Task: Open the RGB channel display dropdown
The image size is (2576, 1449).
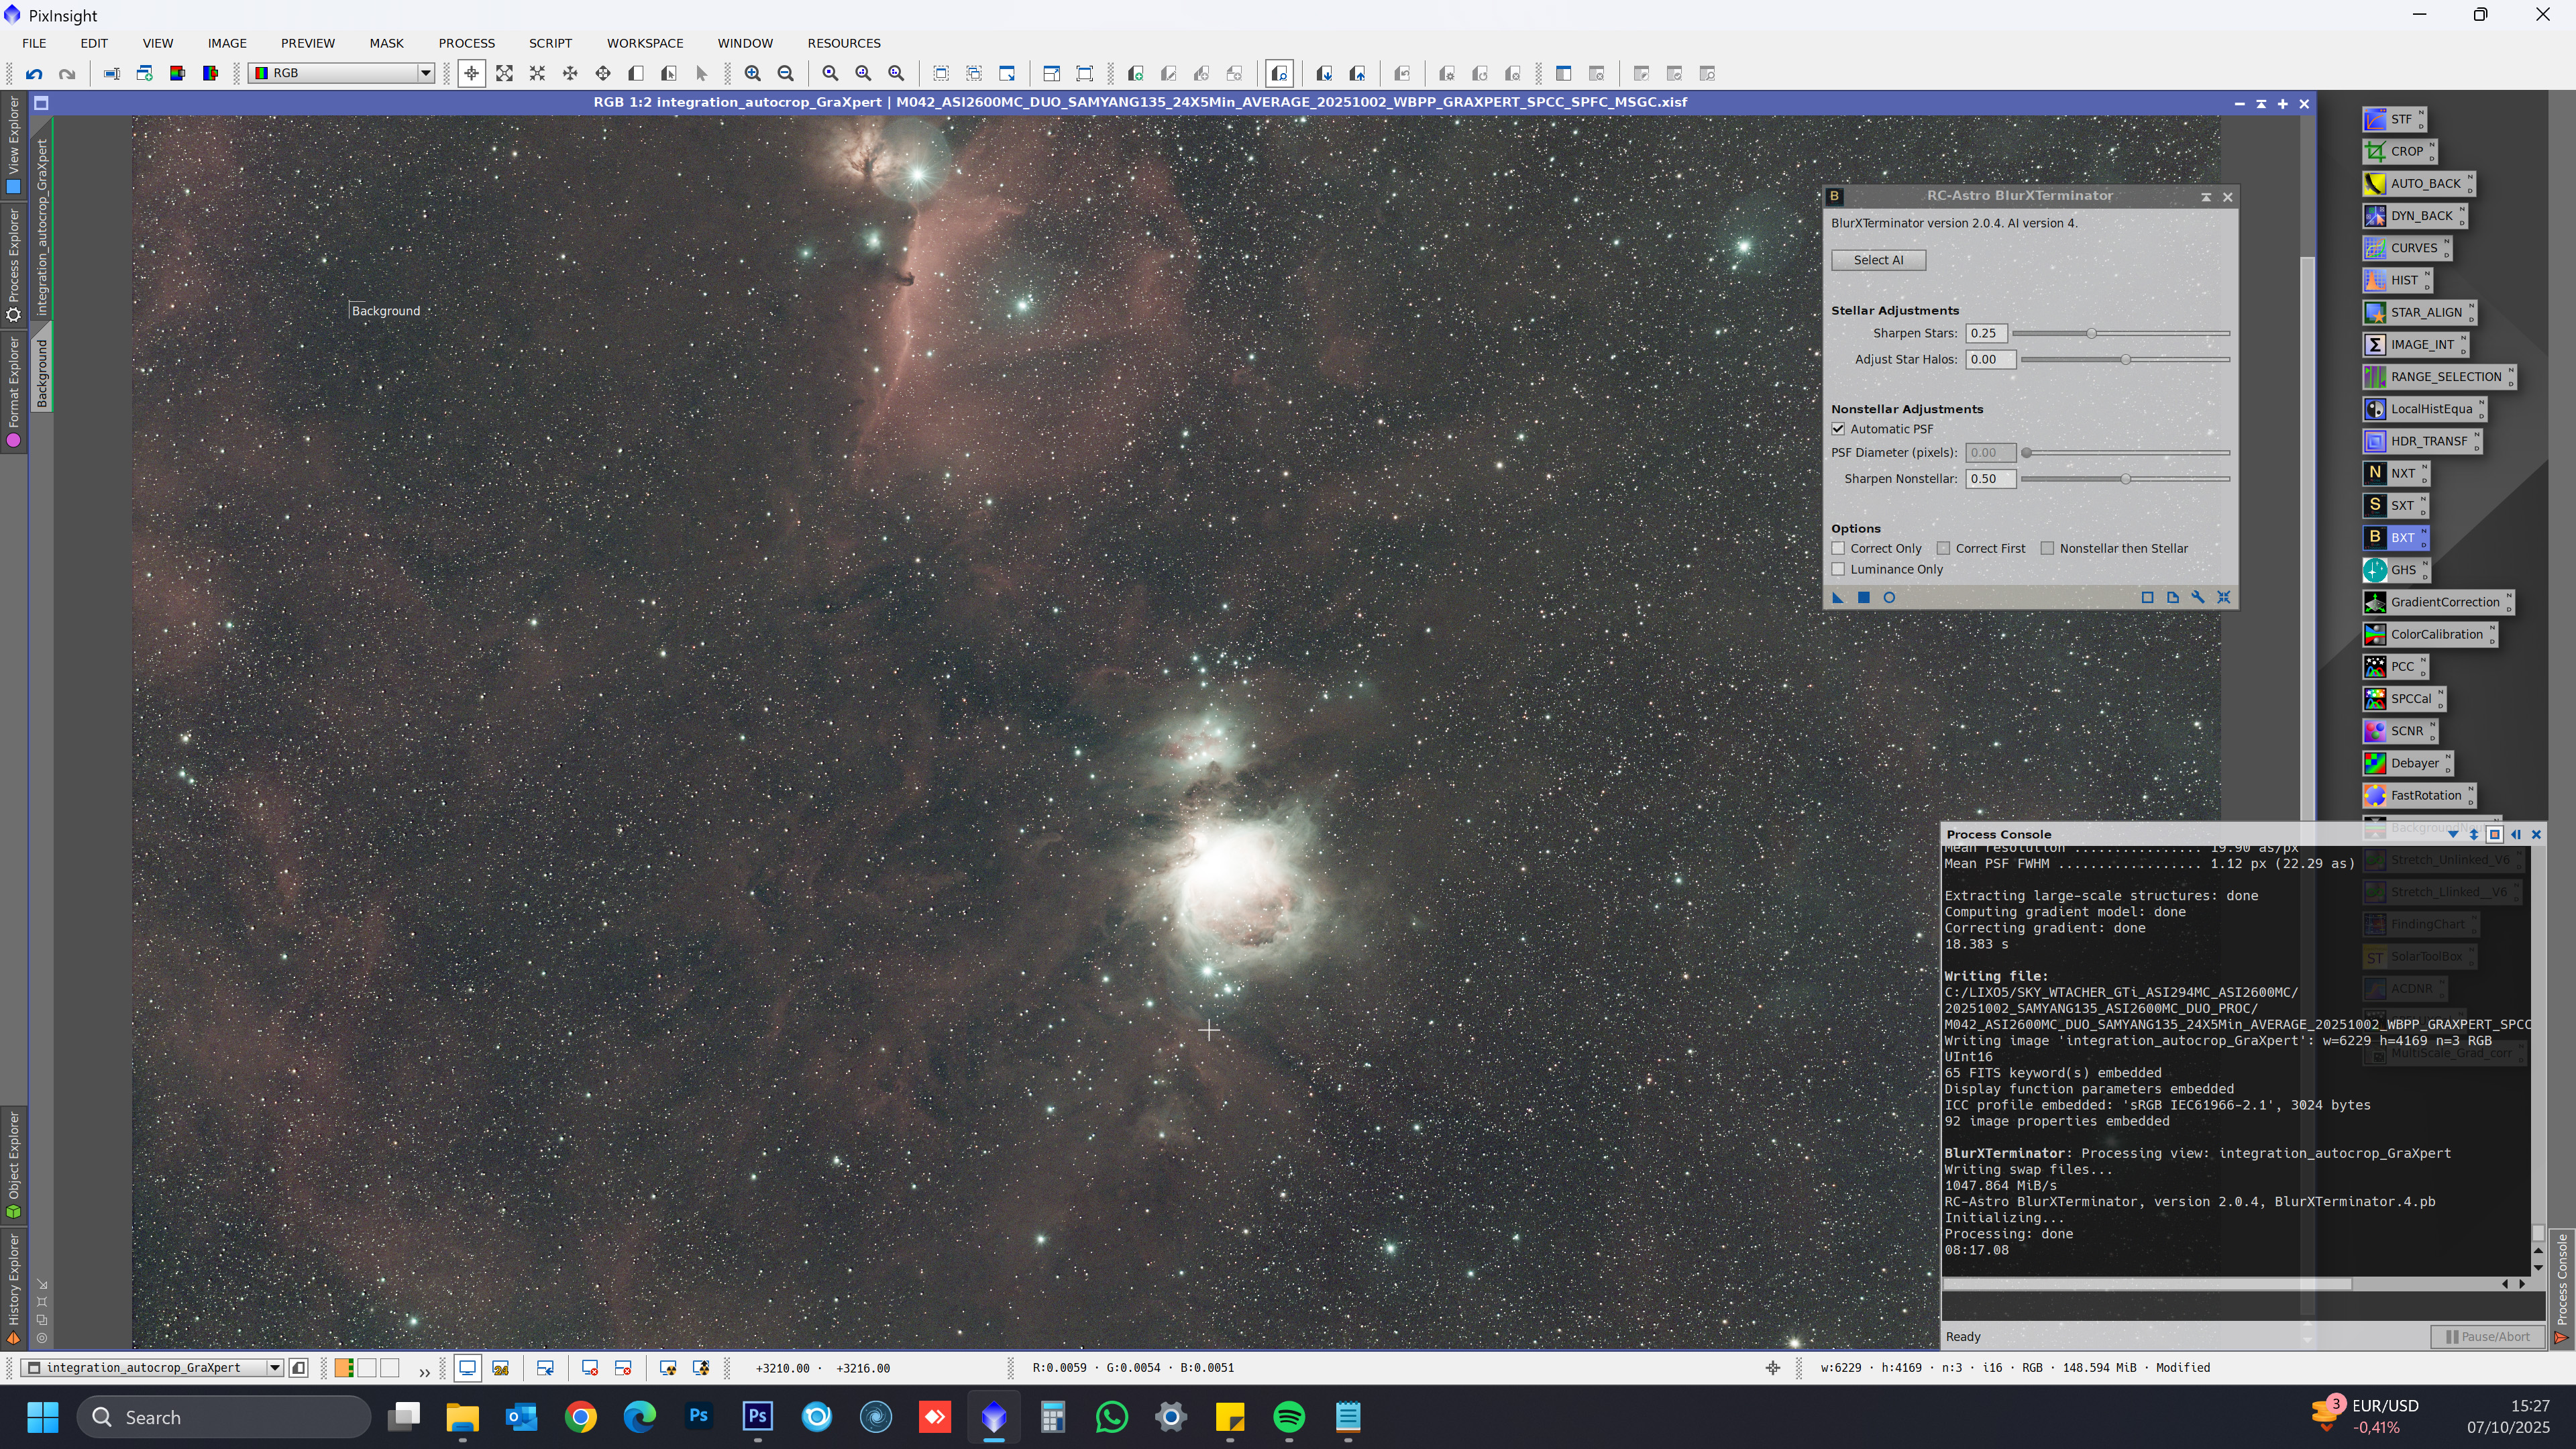Action: tap(425, 73)
